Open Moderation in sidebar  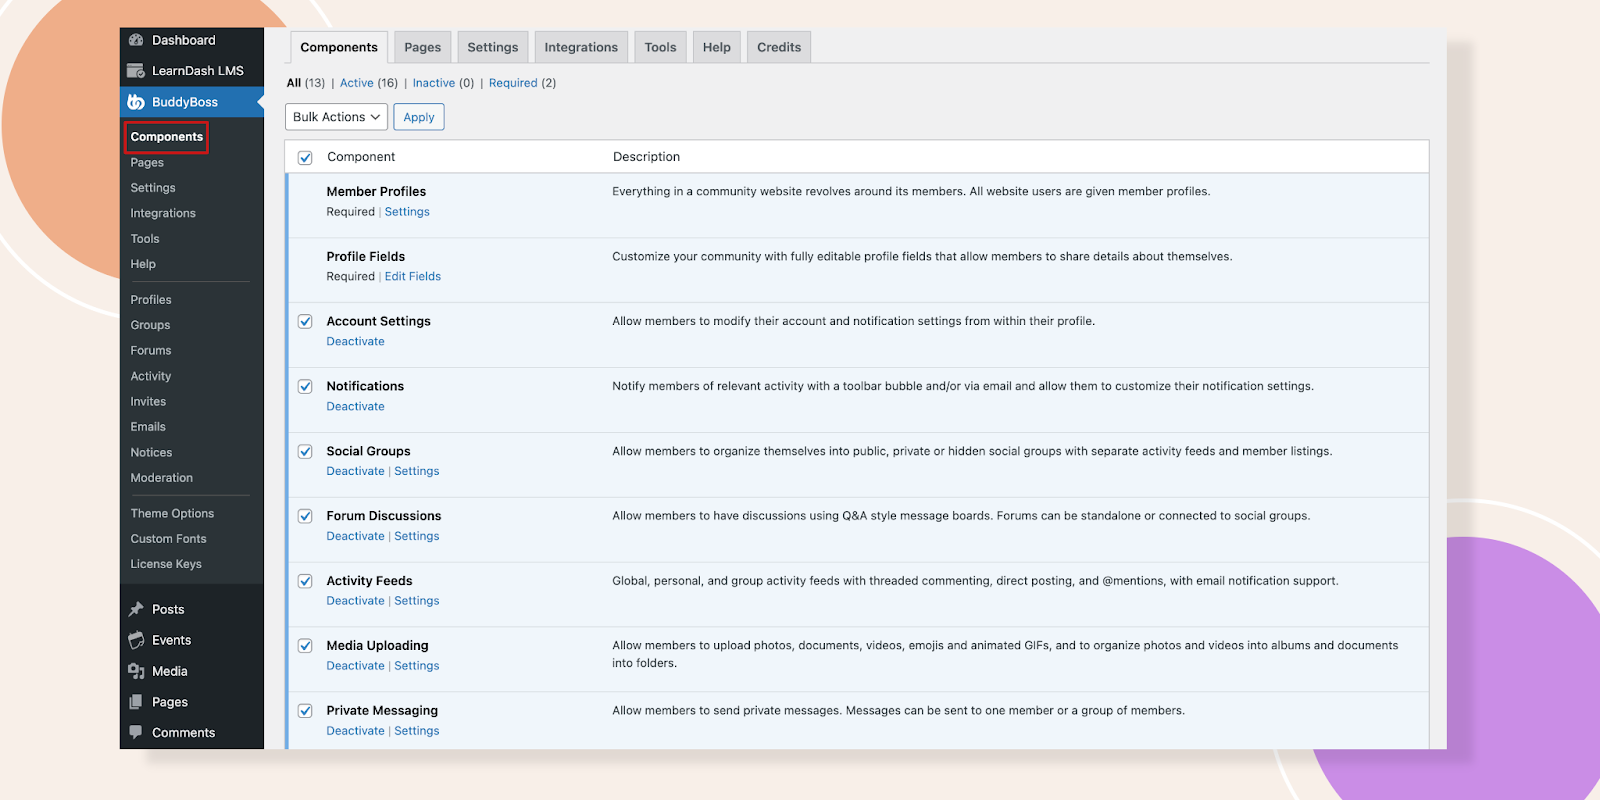tap(162, 478)
